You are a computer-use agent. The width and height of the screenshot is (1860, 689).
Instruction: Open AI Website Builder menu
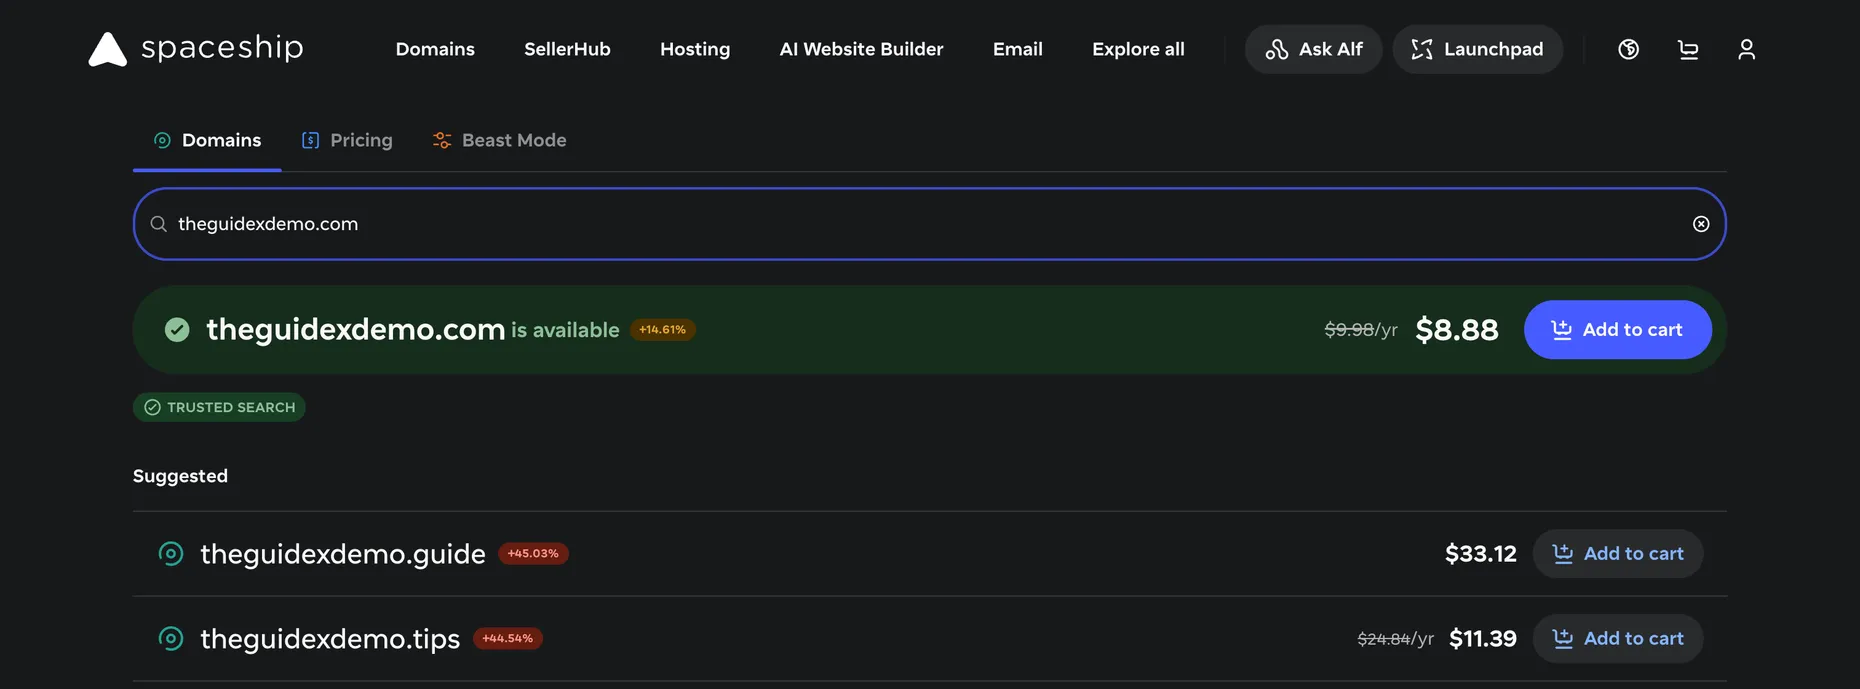tap(861, 49)
